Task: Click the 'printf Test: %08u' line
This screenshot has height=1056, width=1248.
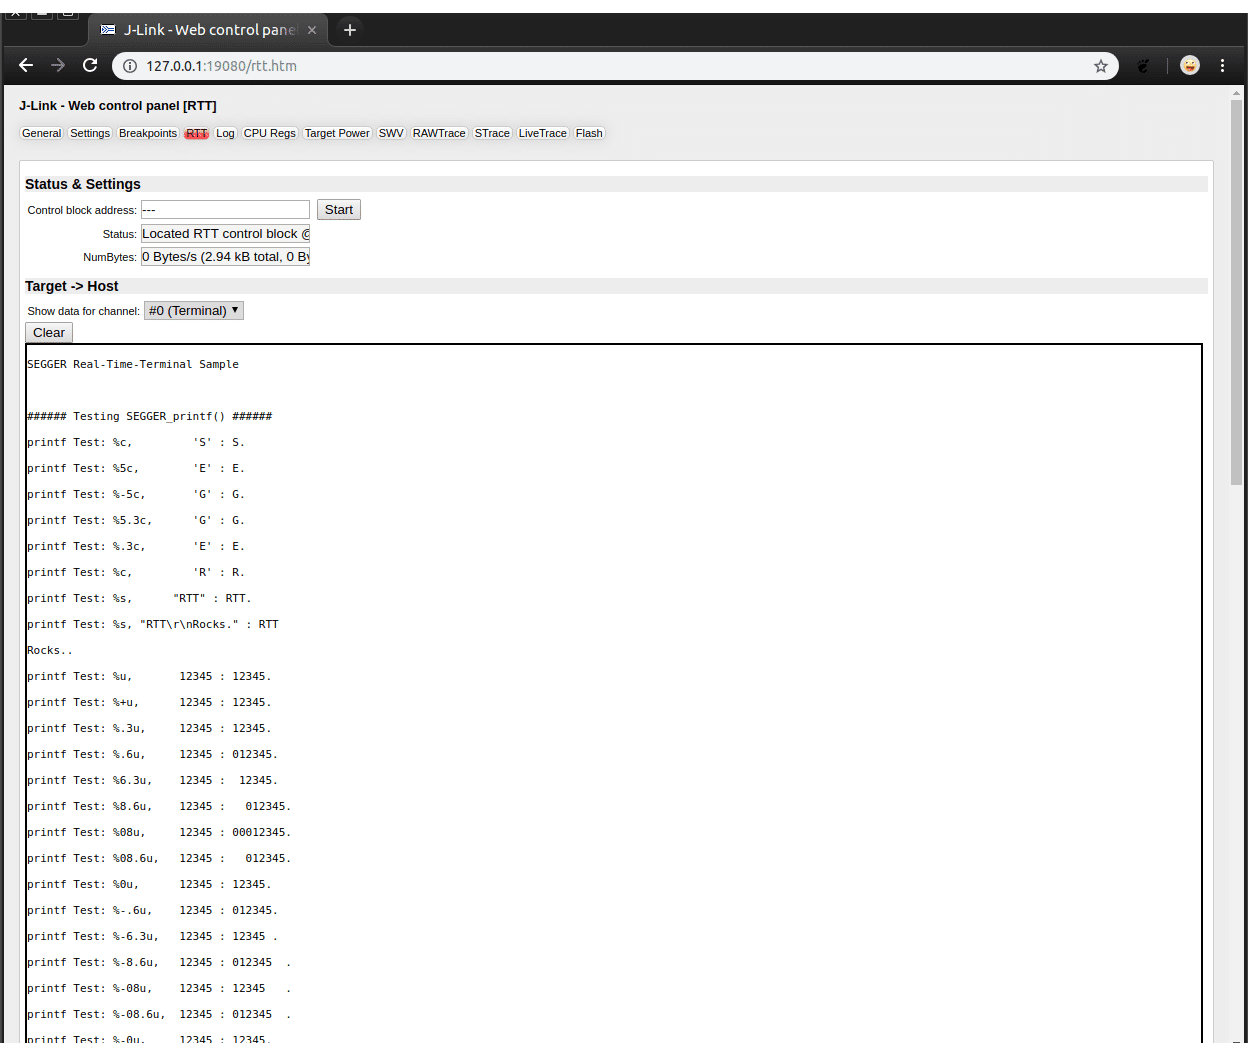Action: (159, 832)
